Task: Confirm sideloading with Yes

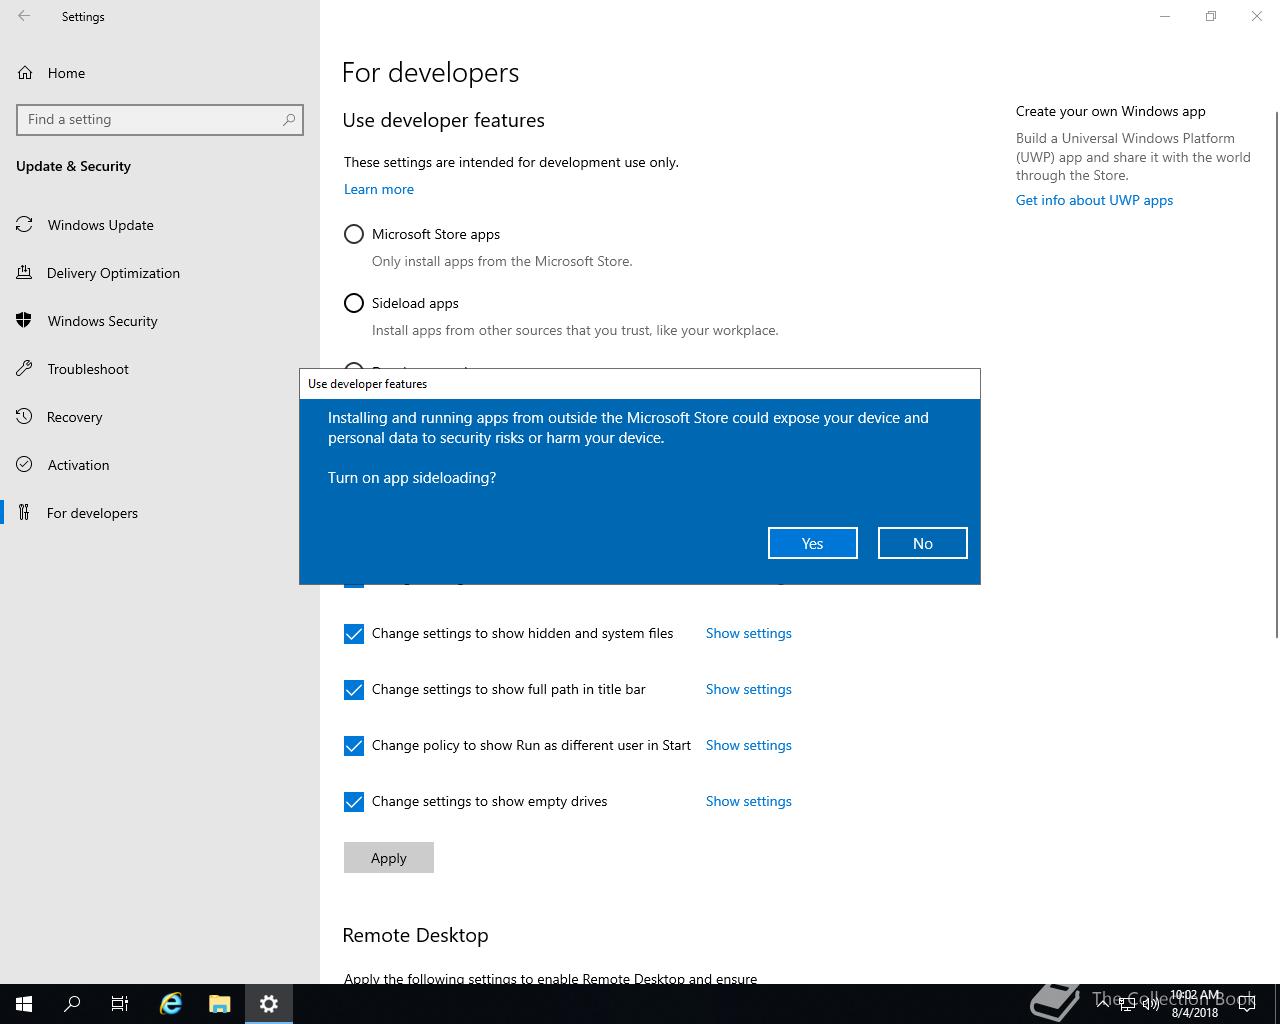Action: [x=812, y=543]
